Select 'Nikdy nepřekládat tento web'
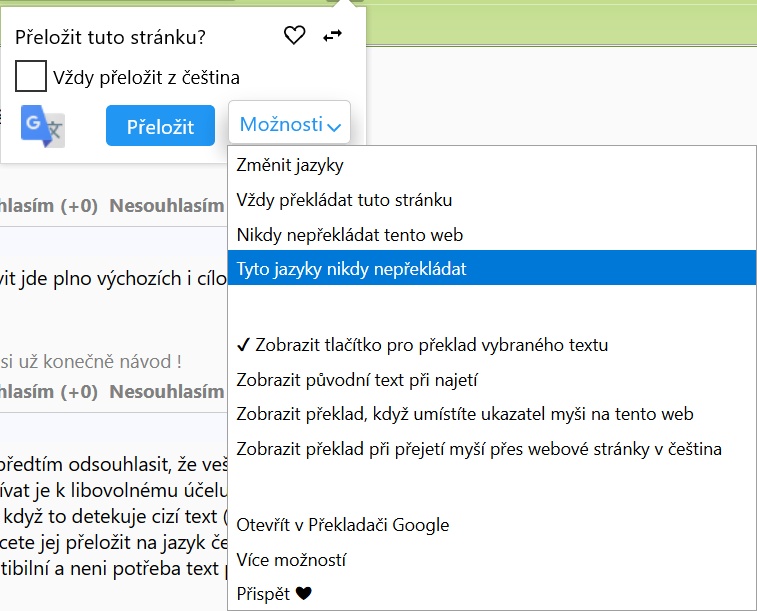This screenshot has width=757, height=611. click(x=350, y=235)
